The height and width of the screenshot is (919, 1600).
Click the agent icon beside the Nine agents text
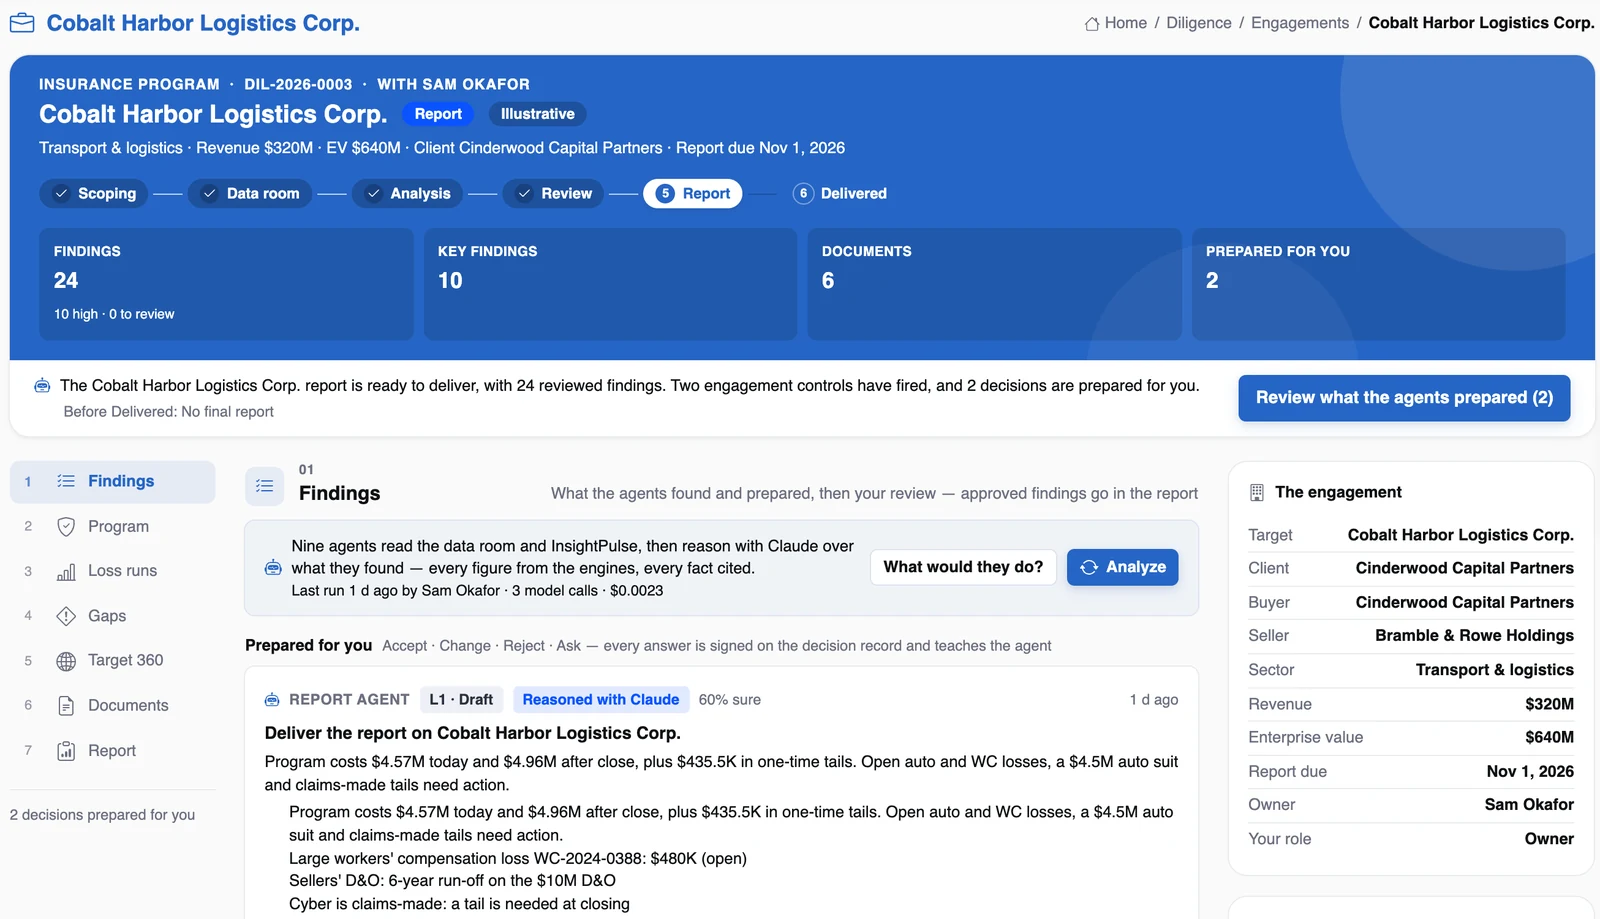(273, 568)
